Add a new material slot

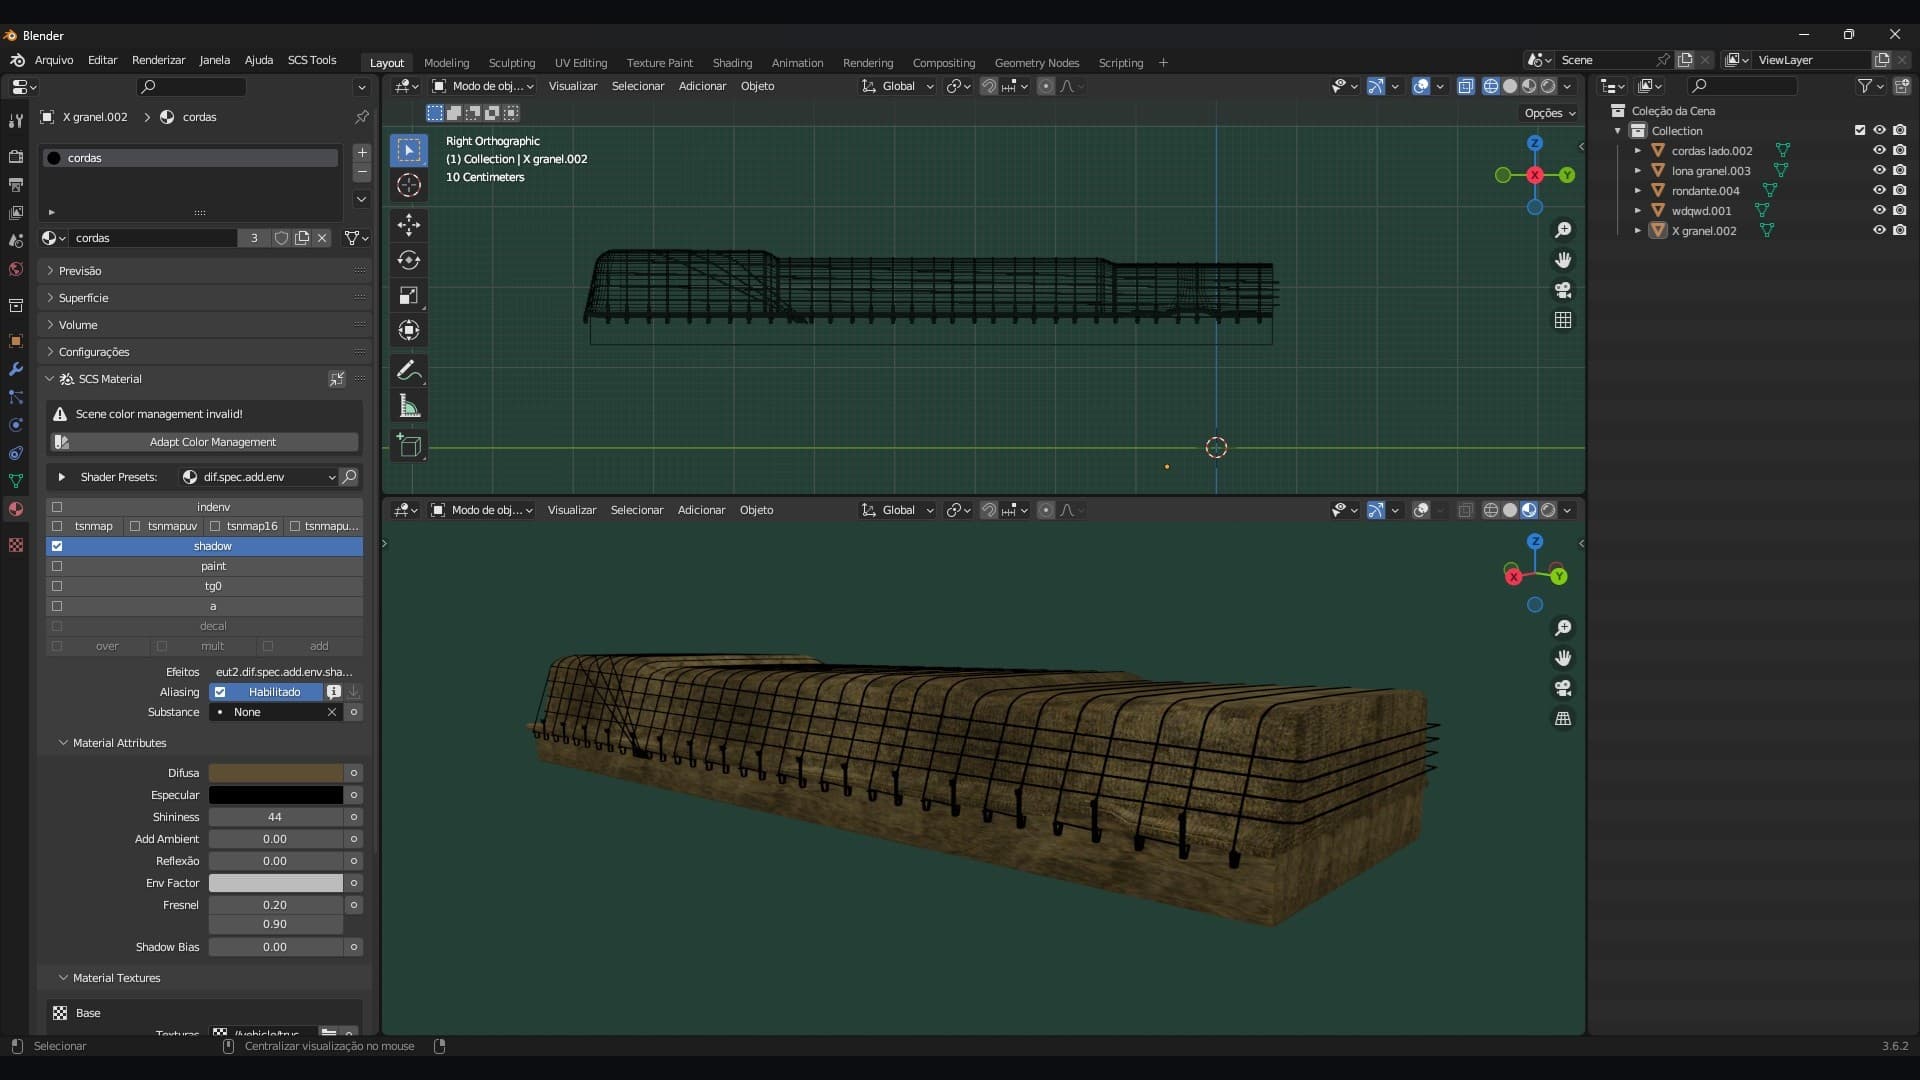tap(362, 153)
